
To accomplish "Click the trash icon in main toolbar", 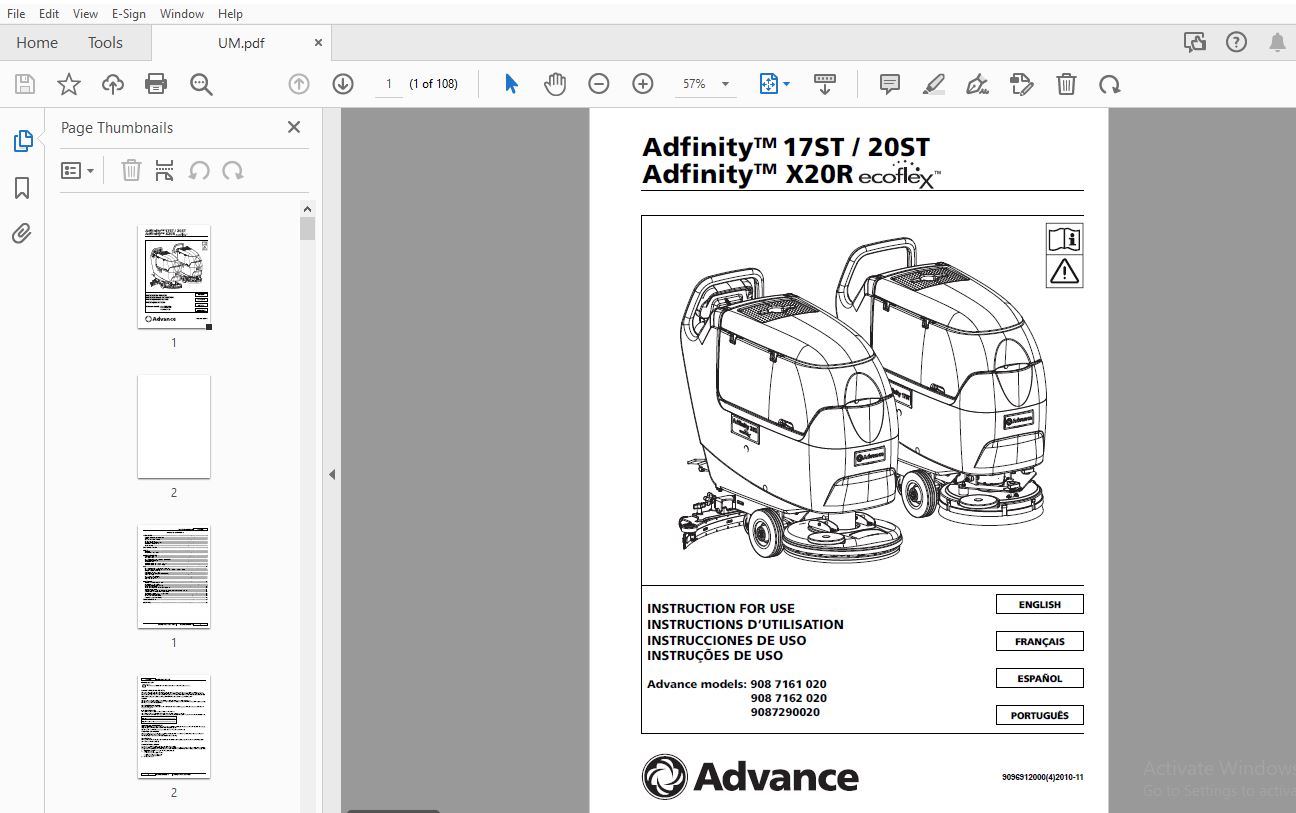I will [1066, 84].
